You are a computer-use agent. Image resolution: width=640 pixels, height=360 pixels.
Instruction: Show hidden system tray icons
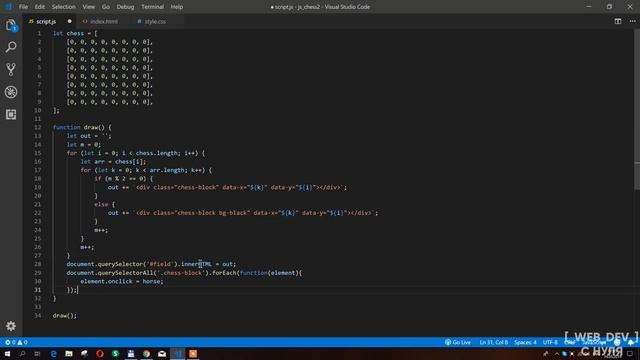click(x=556, y=353)
